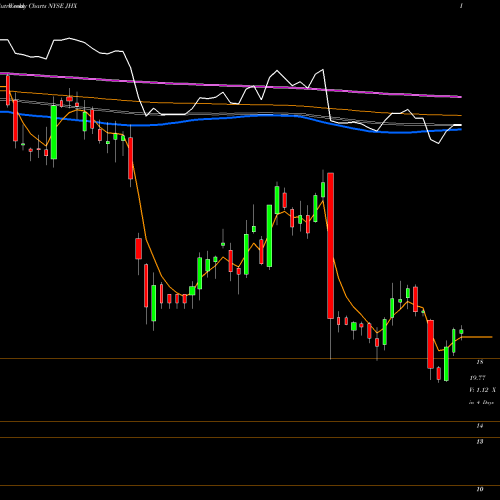Image resolution: width=500 pixels, height=500 pixels.
Task: Click the 'in 4 Days' text
Action: [x=481, y=402]
